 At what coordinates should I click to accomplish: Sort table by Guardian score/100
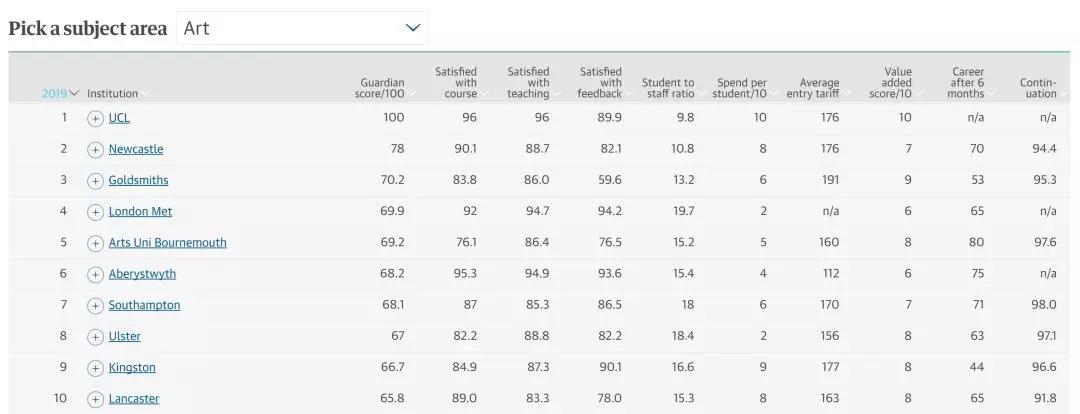tap(380, 88)
